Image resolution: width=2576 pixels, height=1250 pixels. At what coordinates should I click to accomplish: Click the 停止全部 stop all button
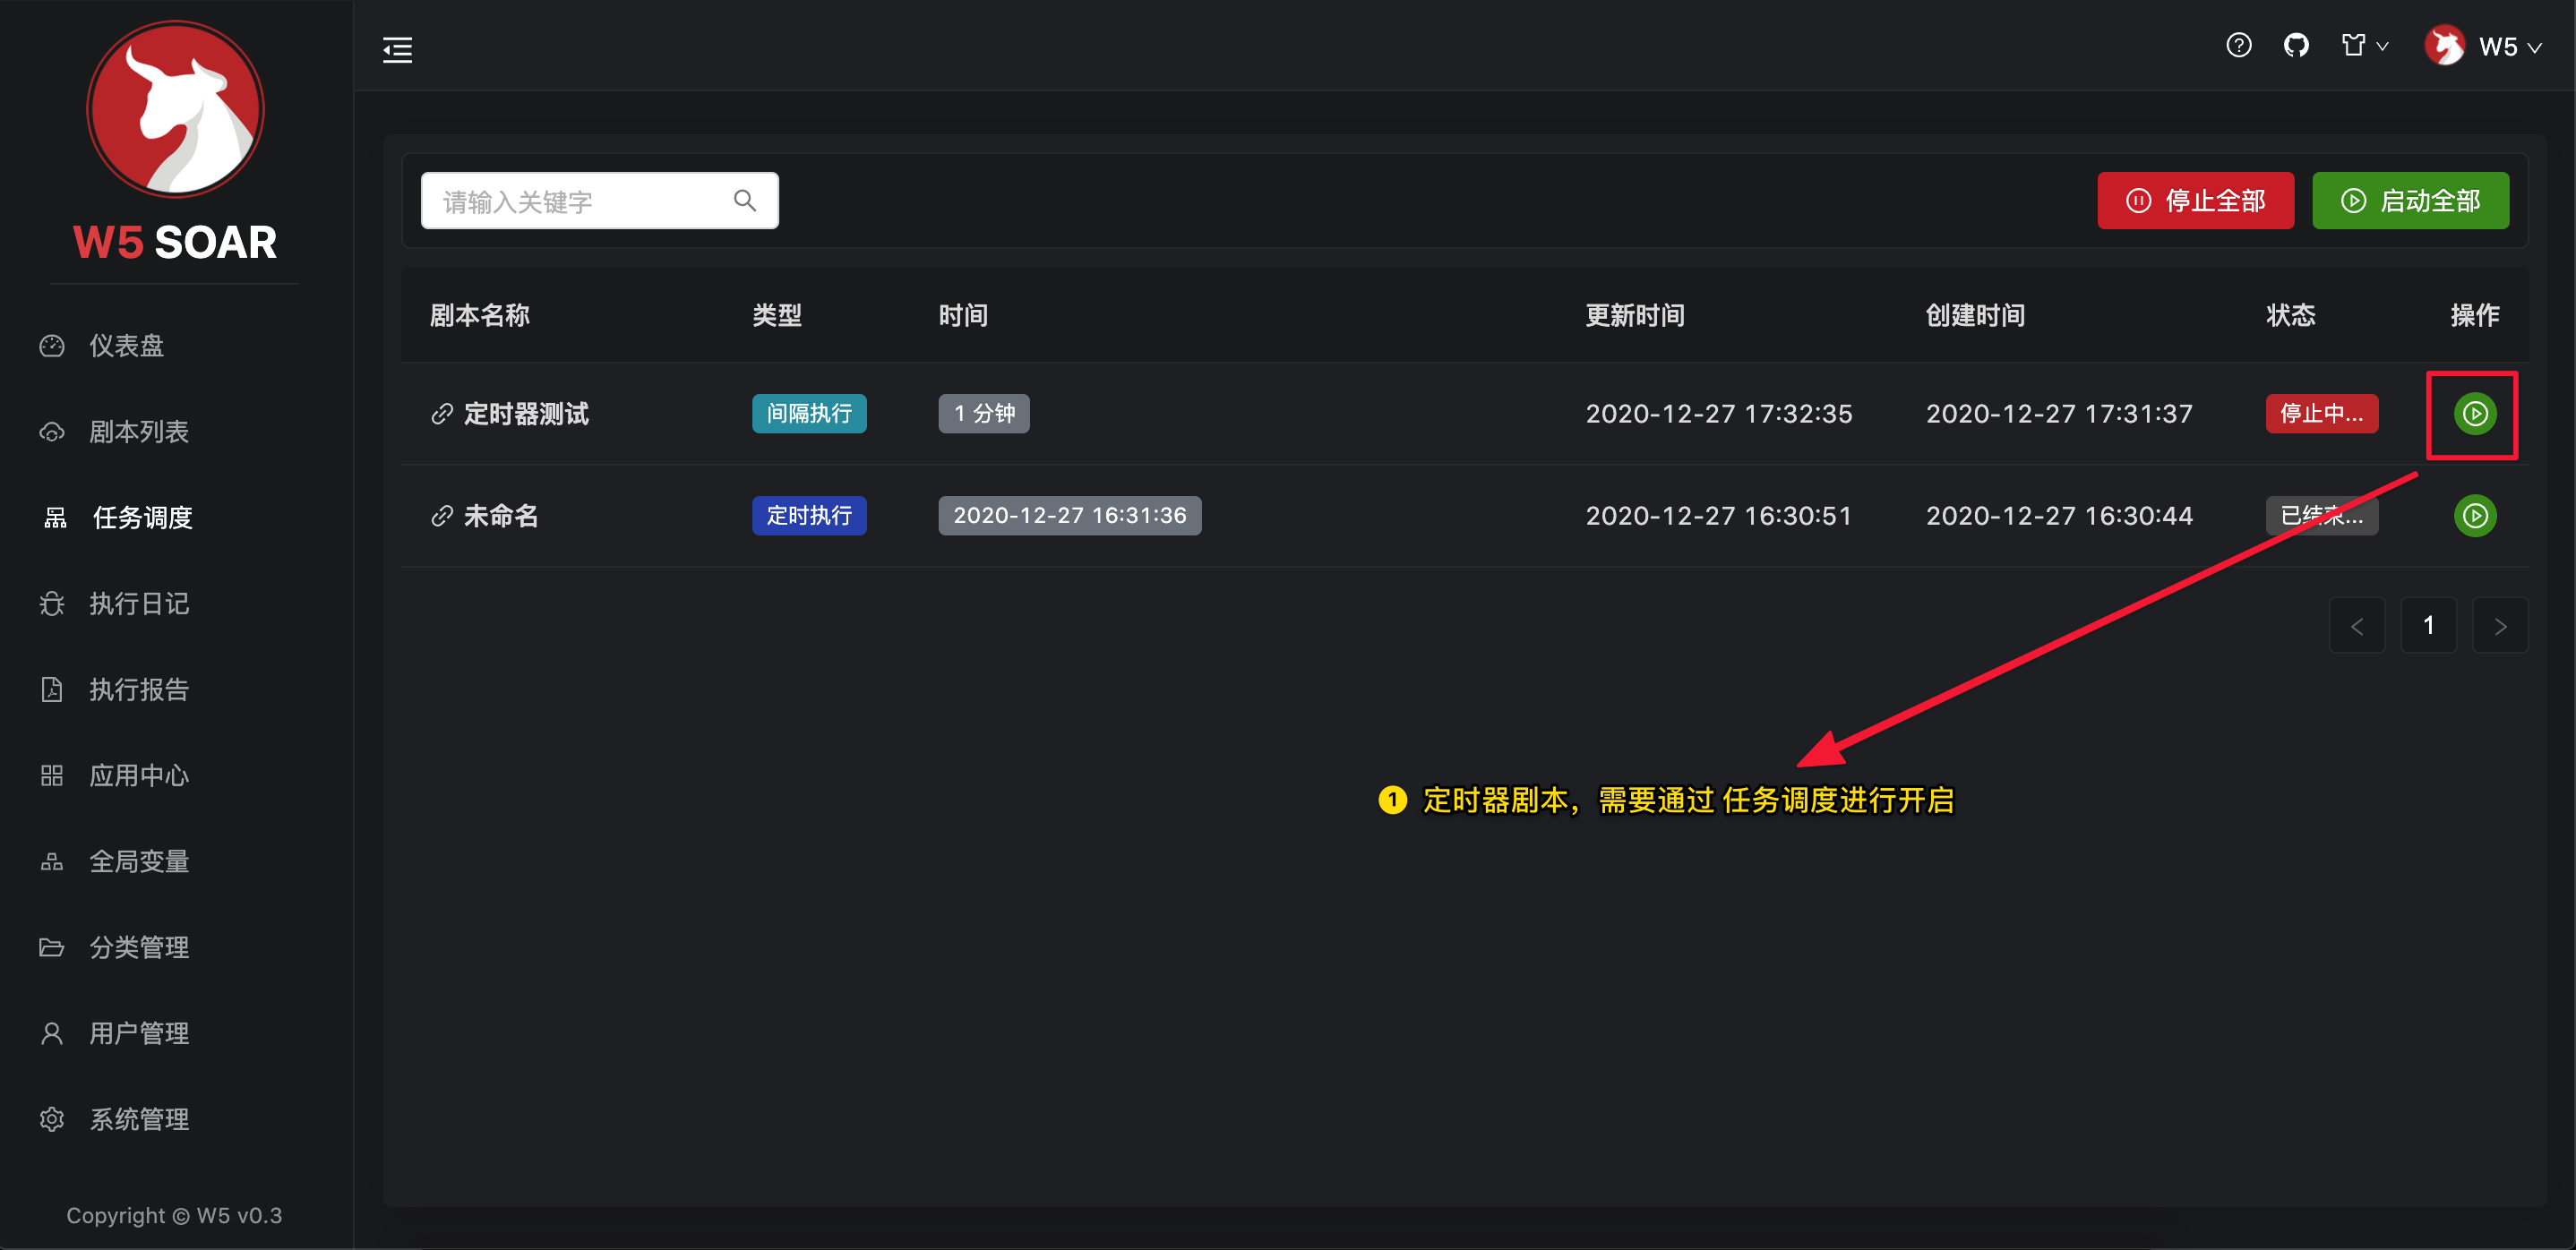click(2195, 200)
